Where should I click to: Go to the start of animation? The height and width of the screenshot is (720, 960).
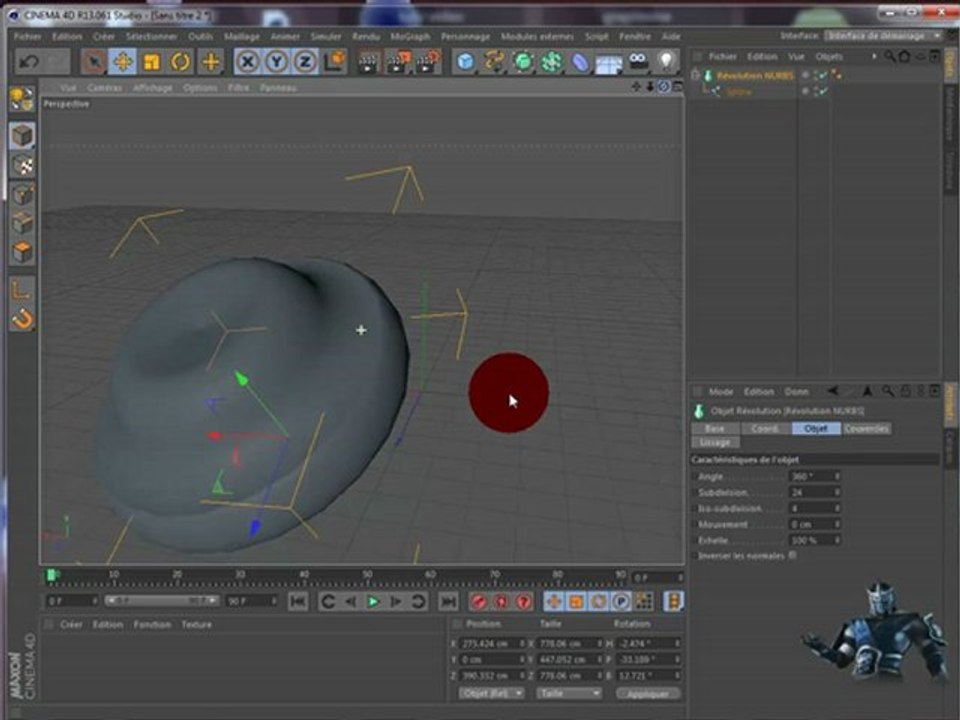tap(298, 602)
